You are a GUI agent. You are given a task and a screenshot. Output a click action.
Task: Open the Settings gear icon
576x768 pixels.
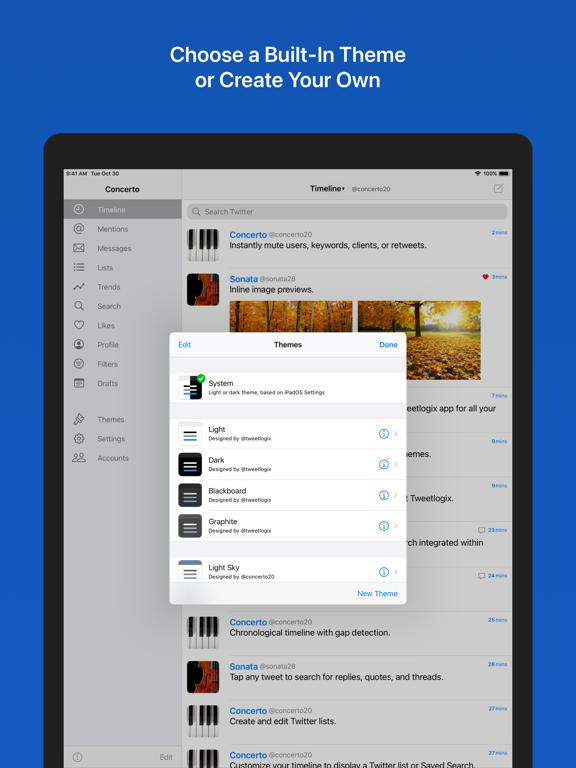[x=79, y=438]
